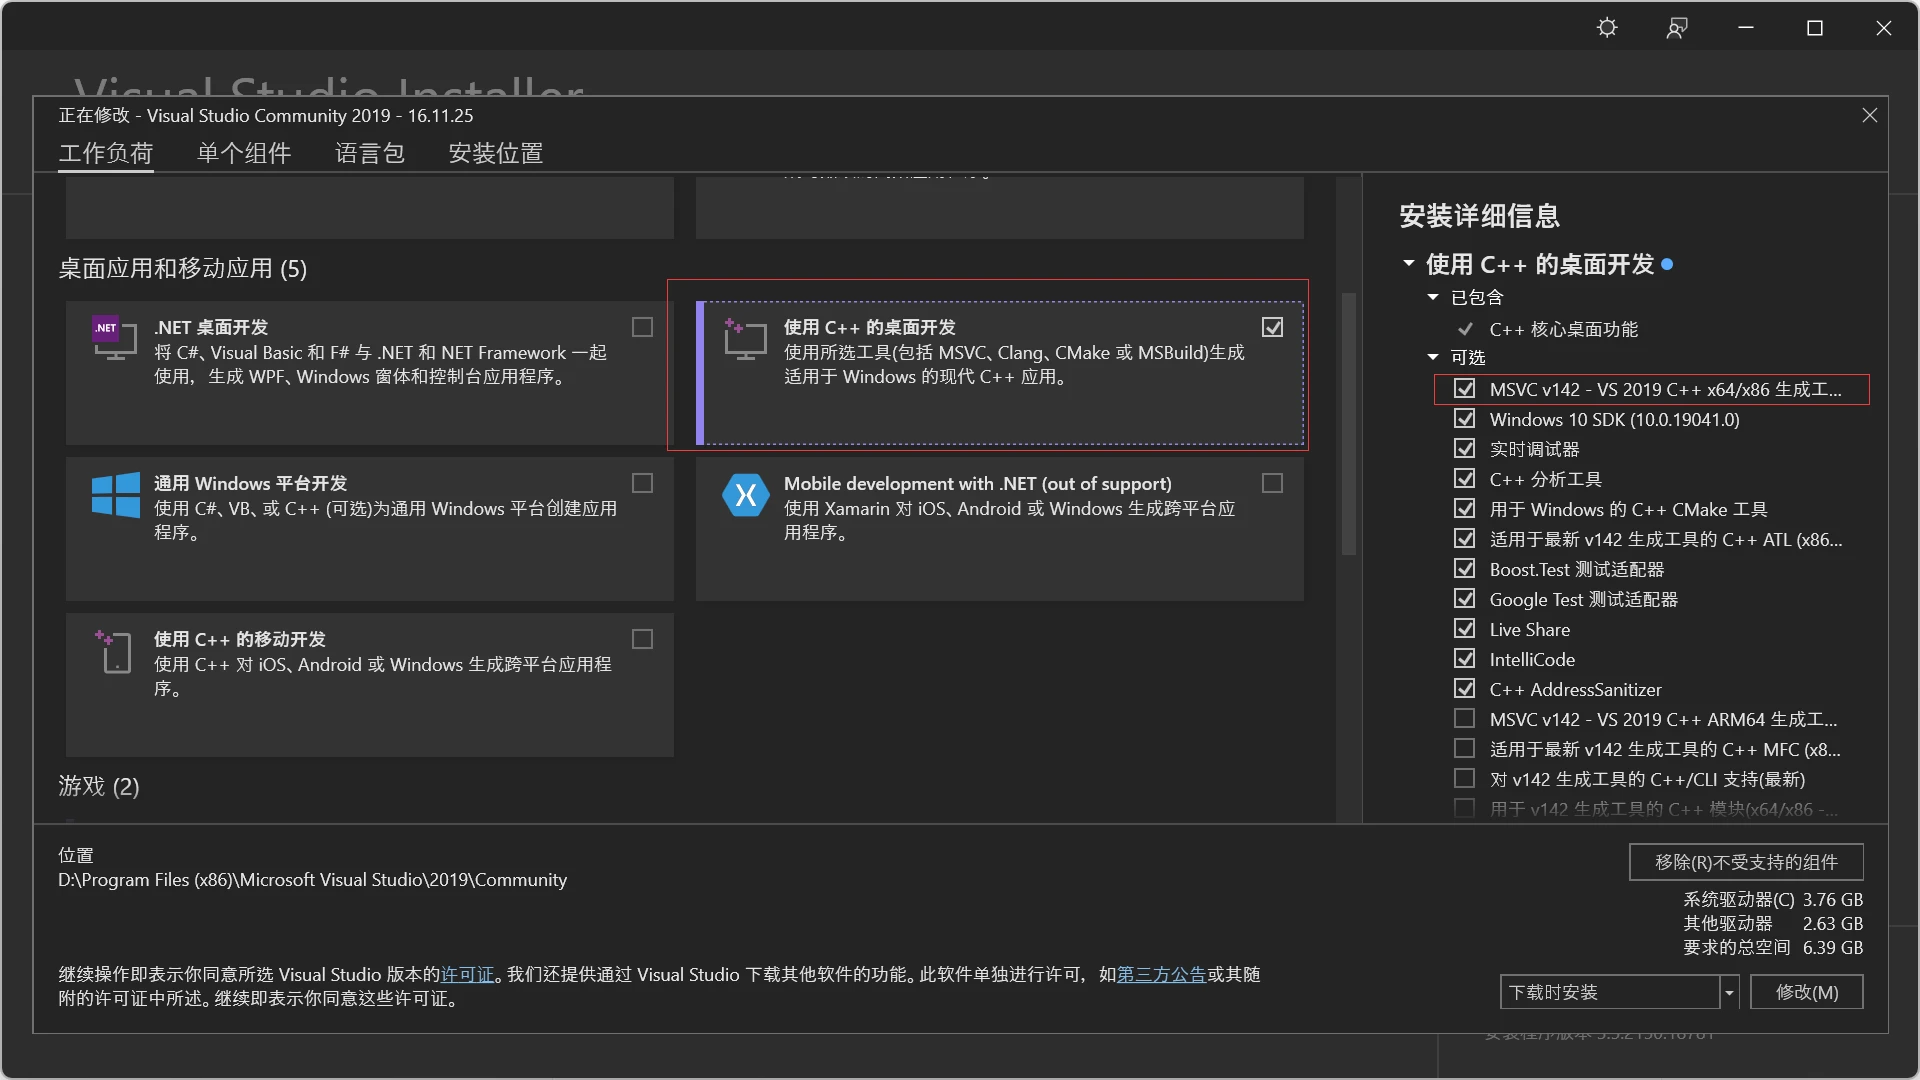Collapse the 使用 C++ 的桌面开发 details tree
The height and width of the screenshot is (1080, 1920).
coord(1408,264)
